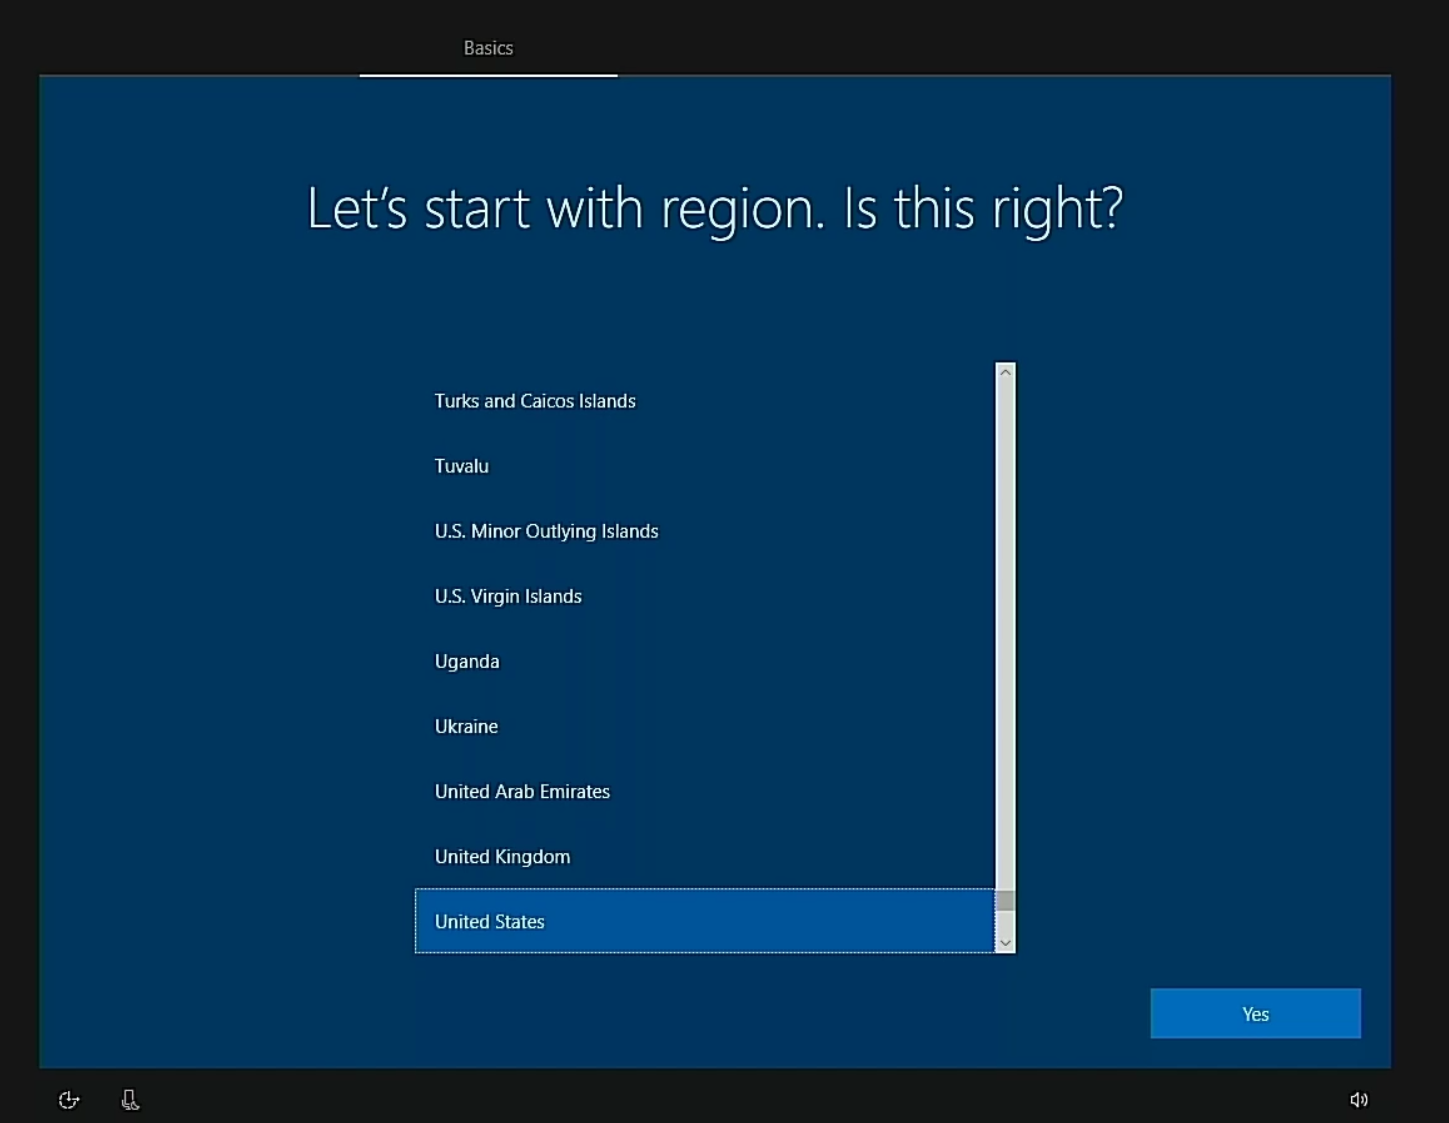Switch to the Basics tab
The image size is (1449, 1123).
488,48
